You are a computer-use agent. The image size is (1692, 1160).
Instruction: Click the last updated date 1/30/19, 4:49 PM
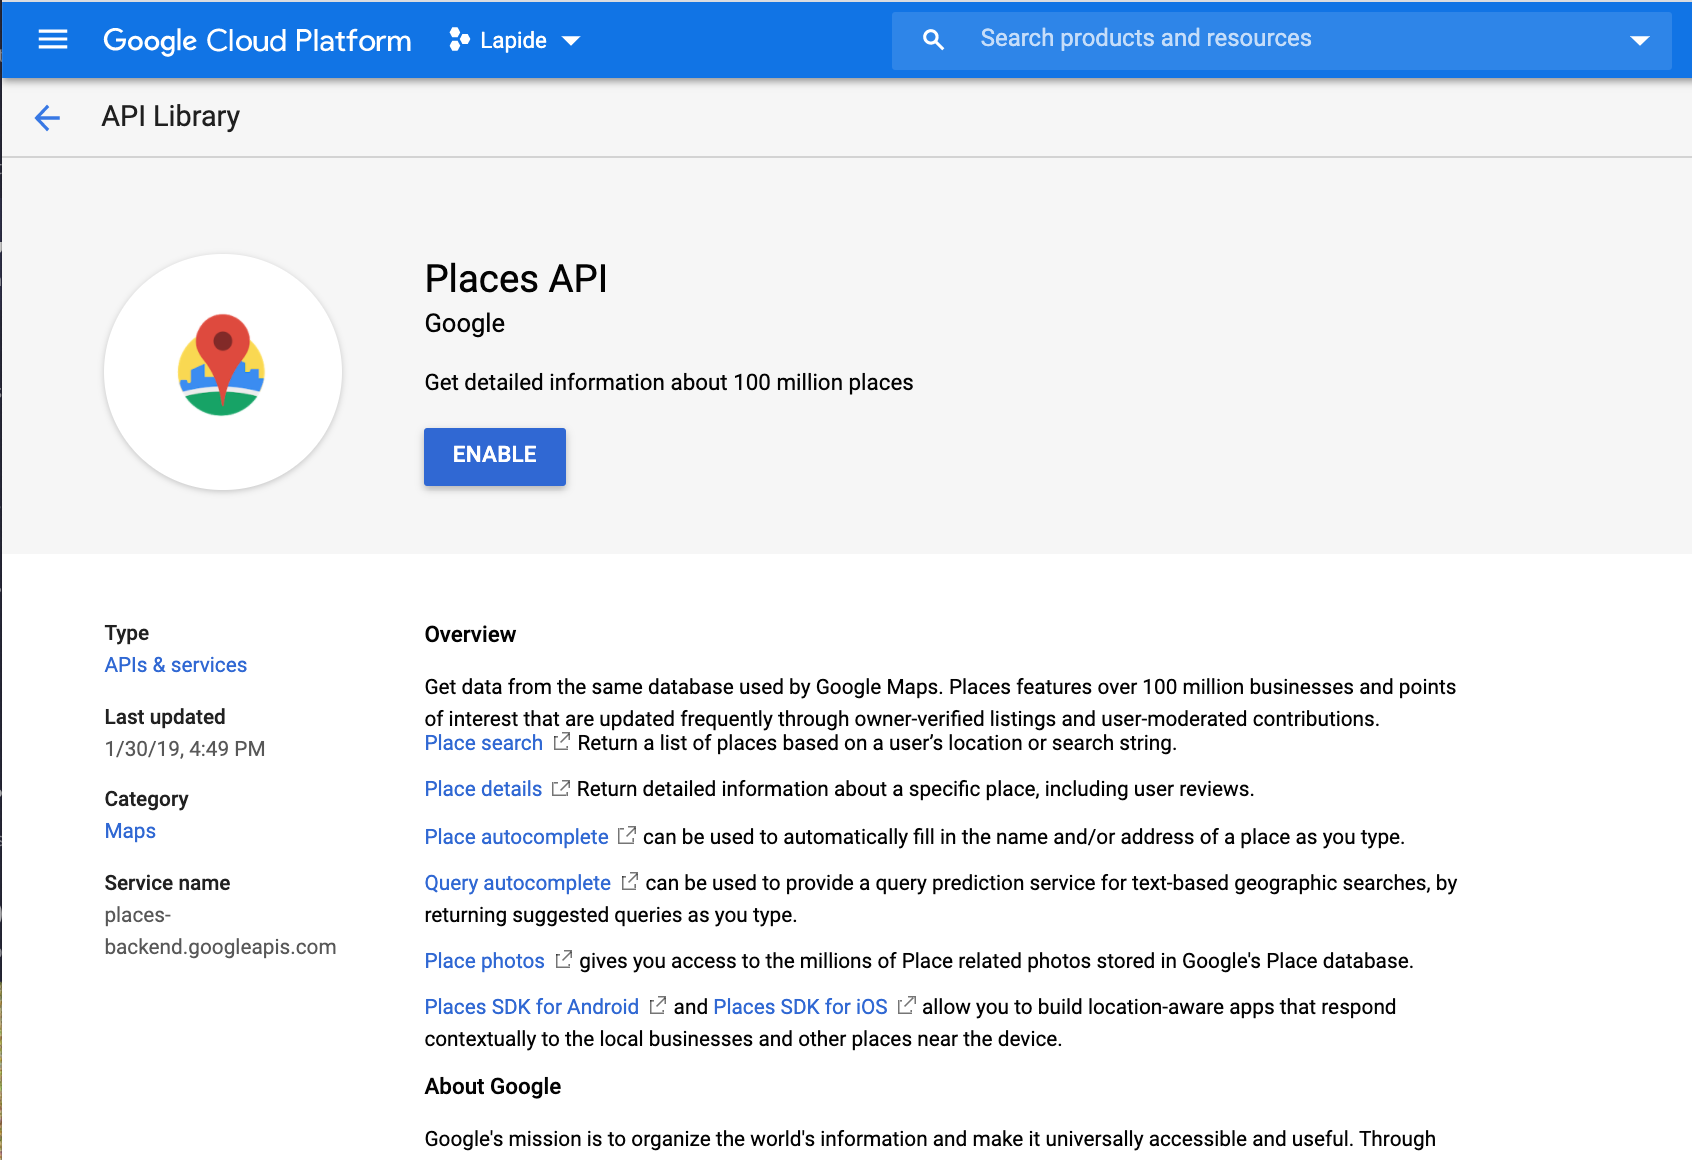[x=185, y=749]
